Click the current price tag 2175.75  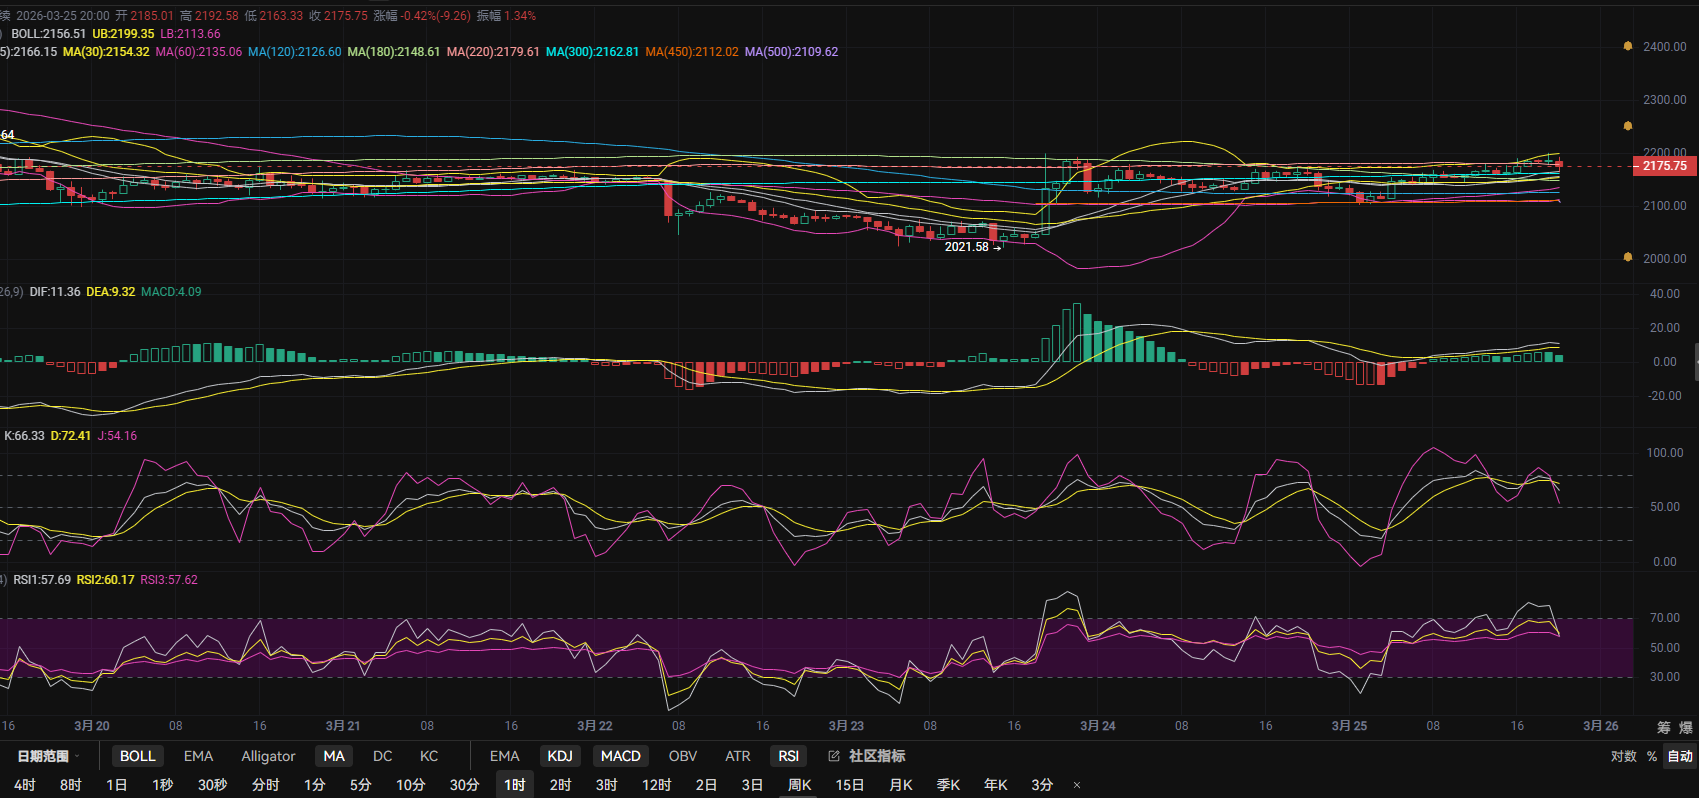[1664, 166]
